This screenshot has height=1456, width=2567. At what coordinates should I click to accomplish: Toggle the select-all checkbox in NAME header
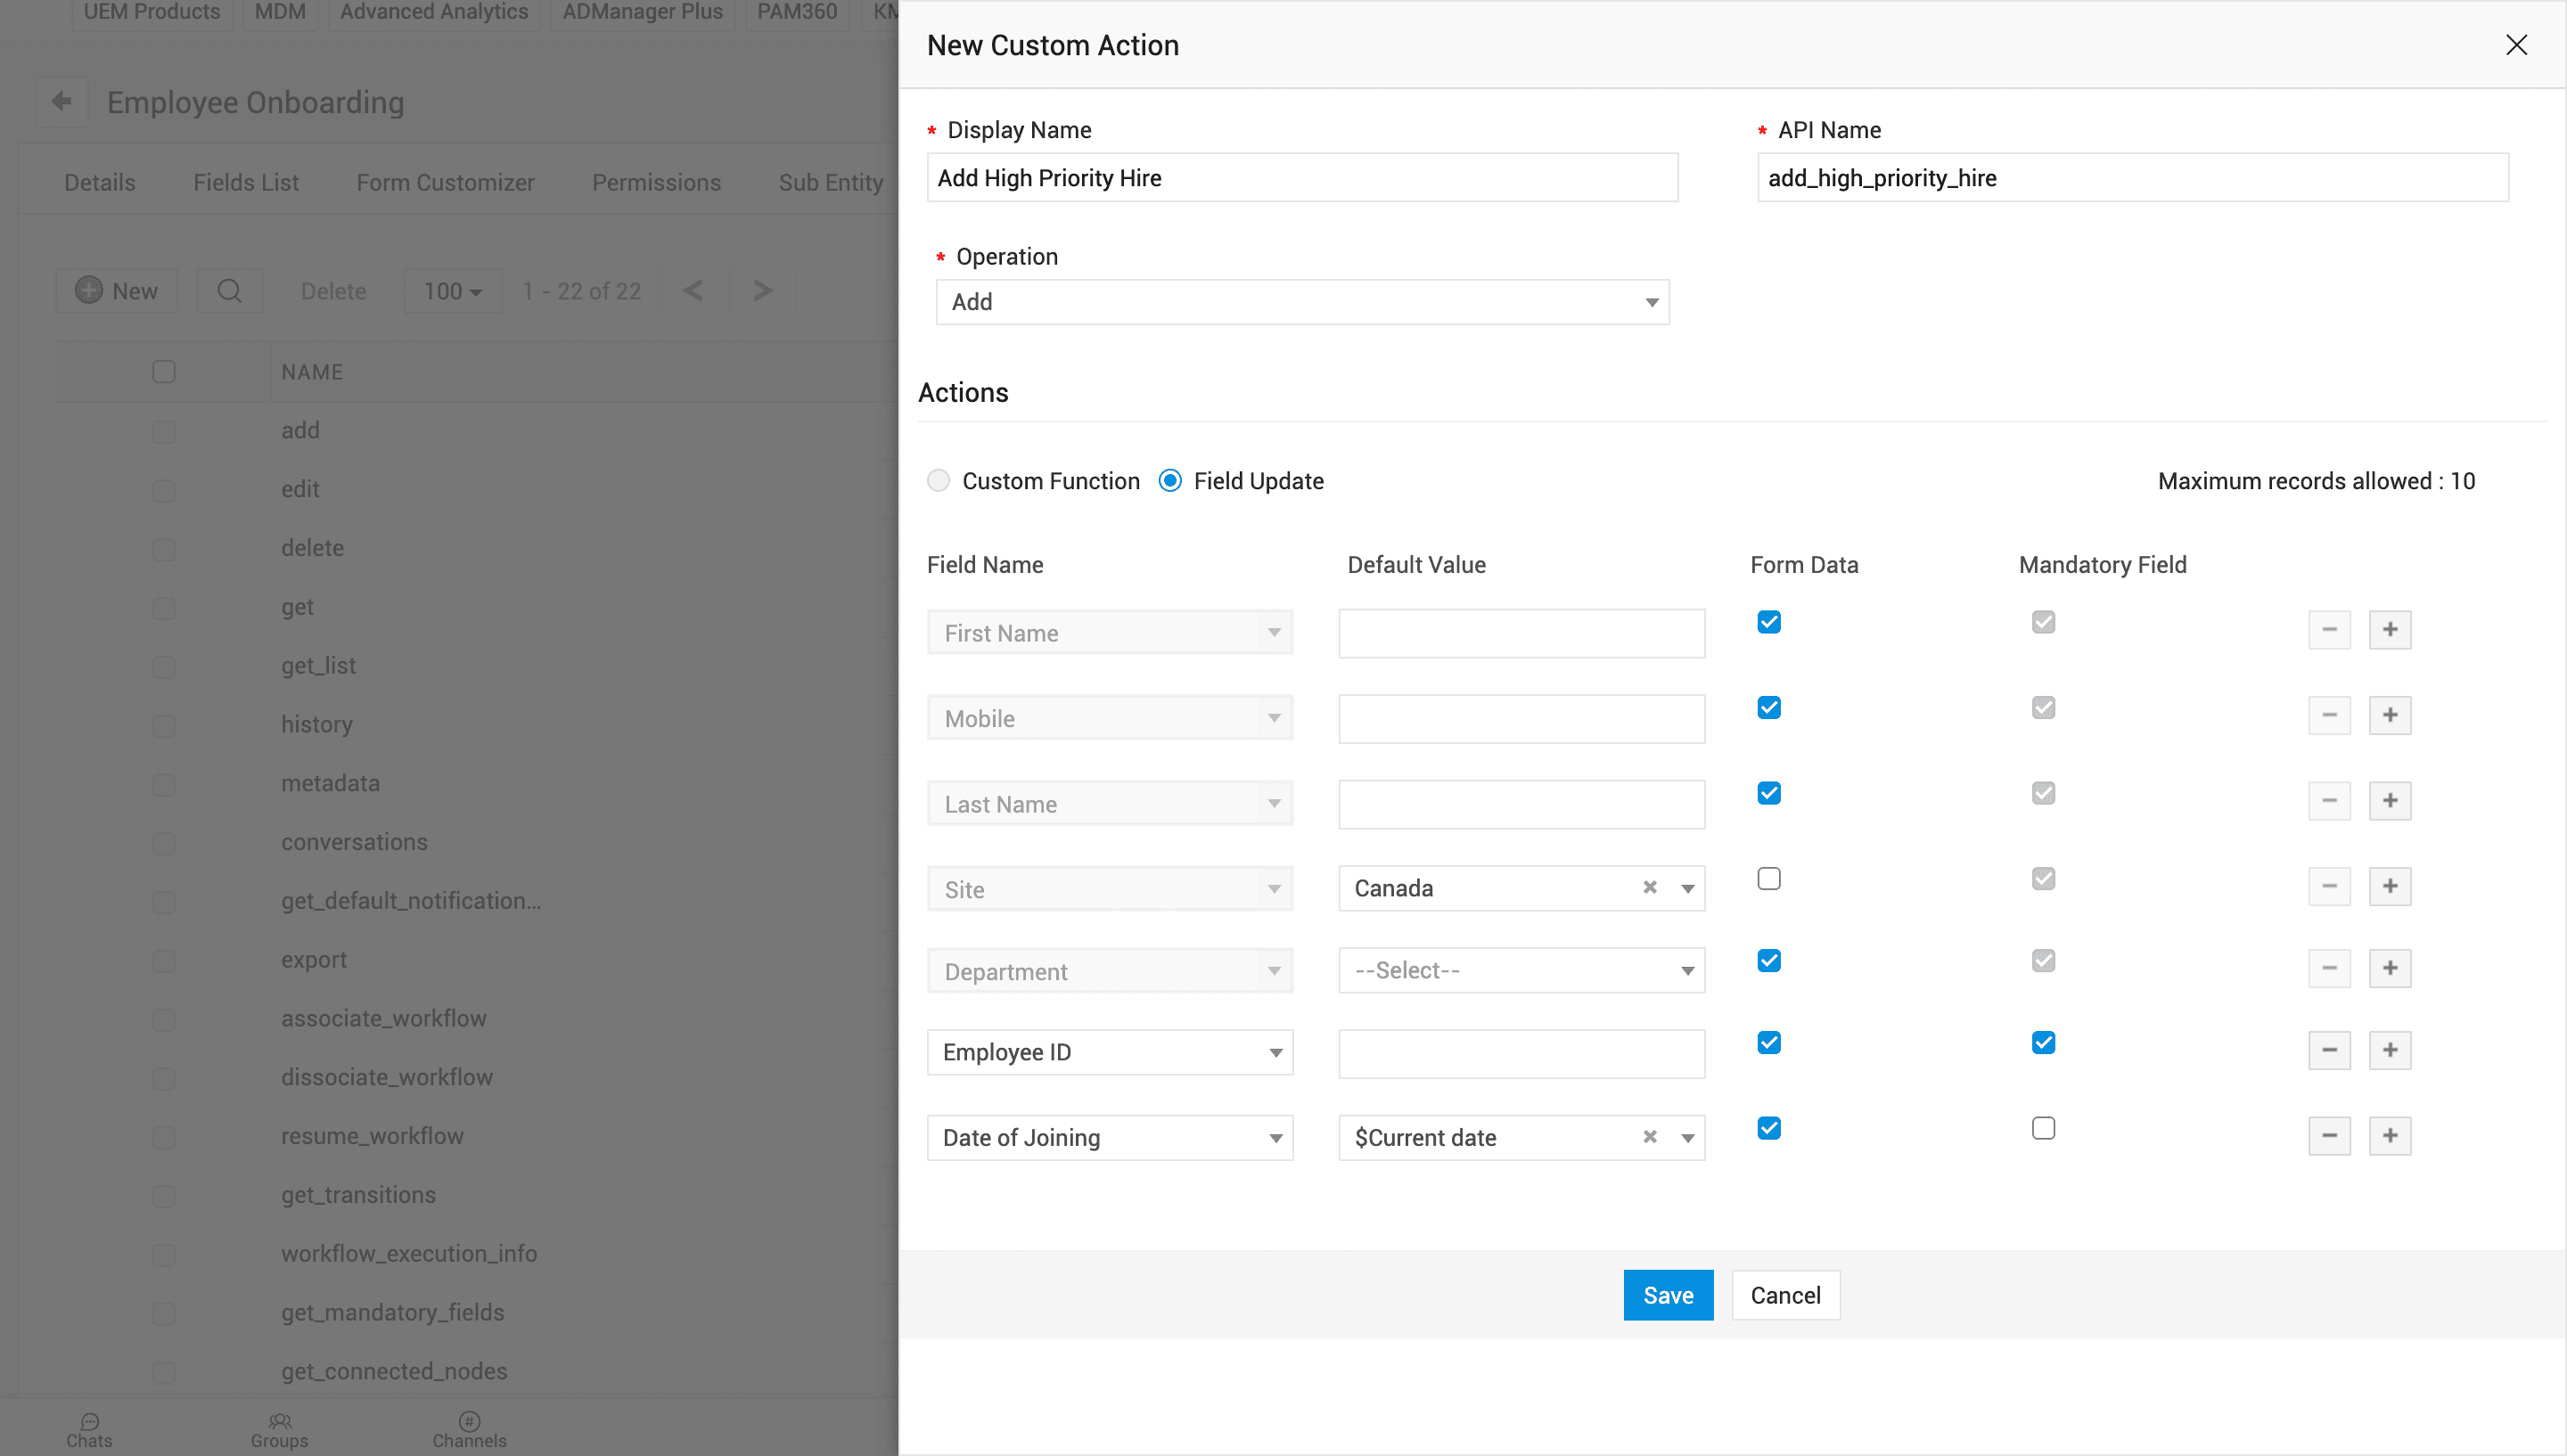coord(164,372)
